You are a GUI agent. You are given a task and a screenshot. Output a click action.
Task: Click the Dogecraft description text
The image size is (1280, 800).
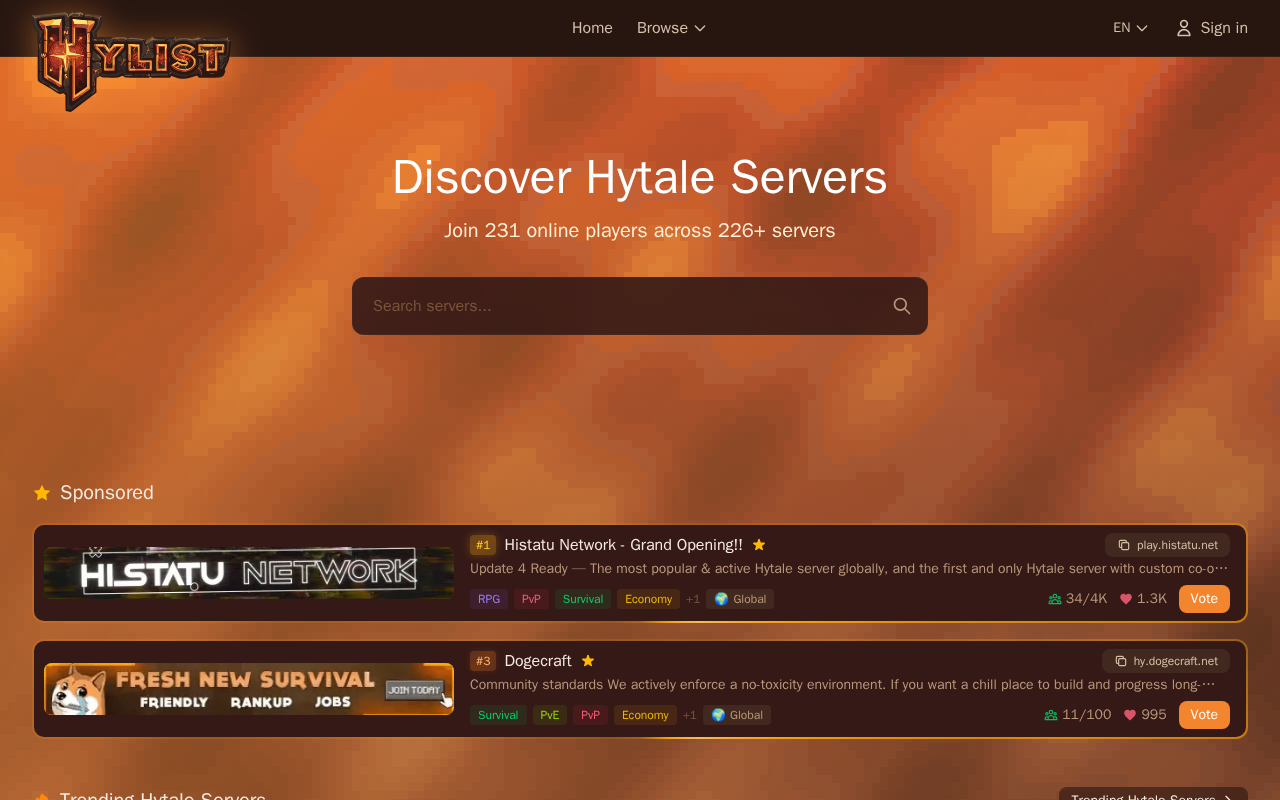[x=843, y=685]
